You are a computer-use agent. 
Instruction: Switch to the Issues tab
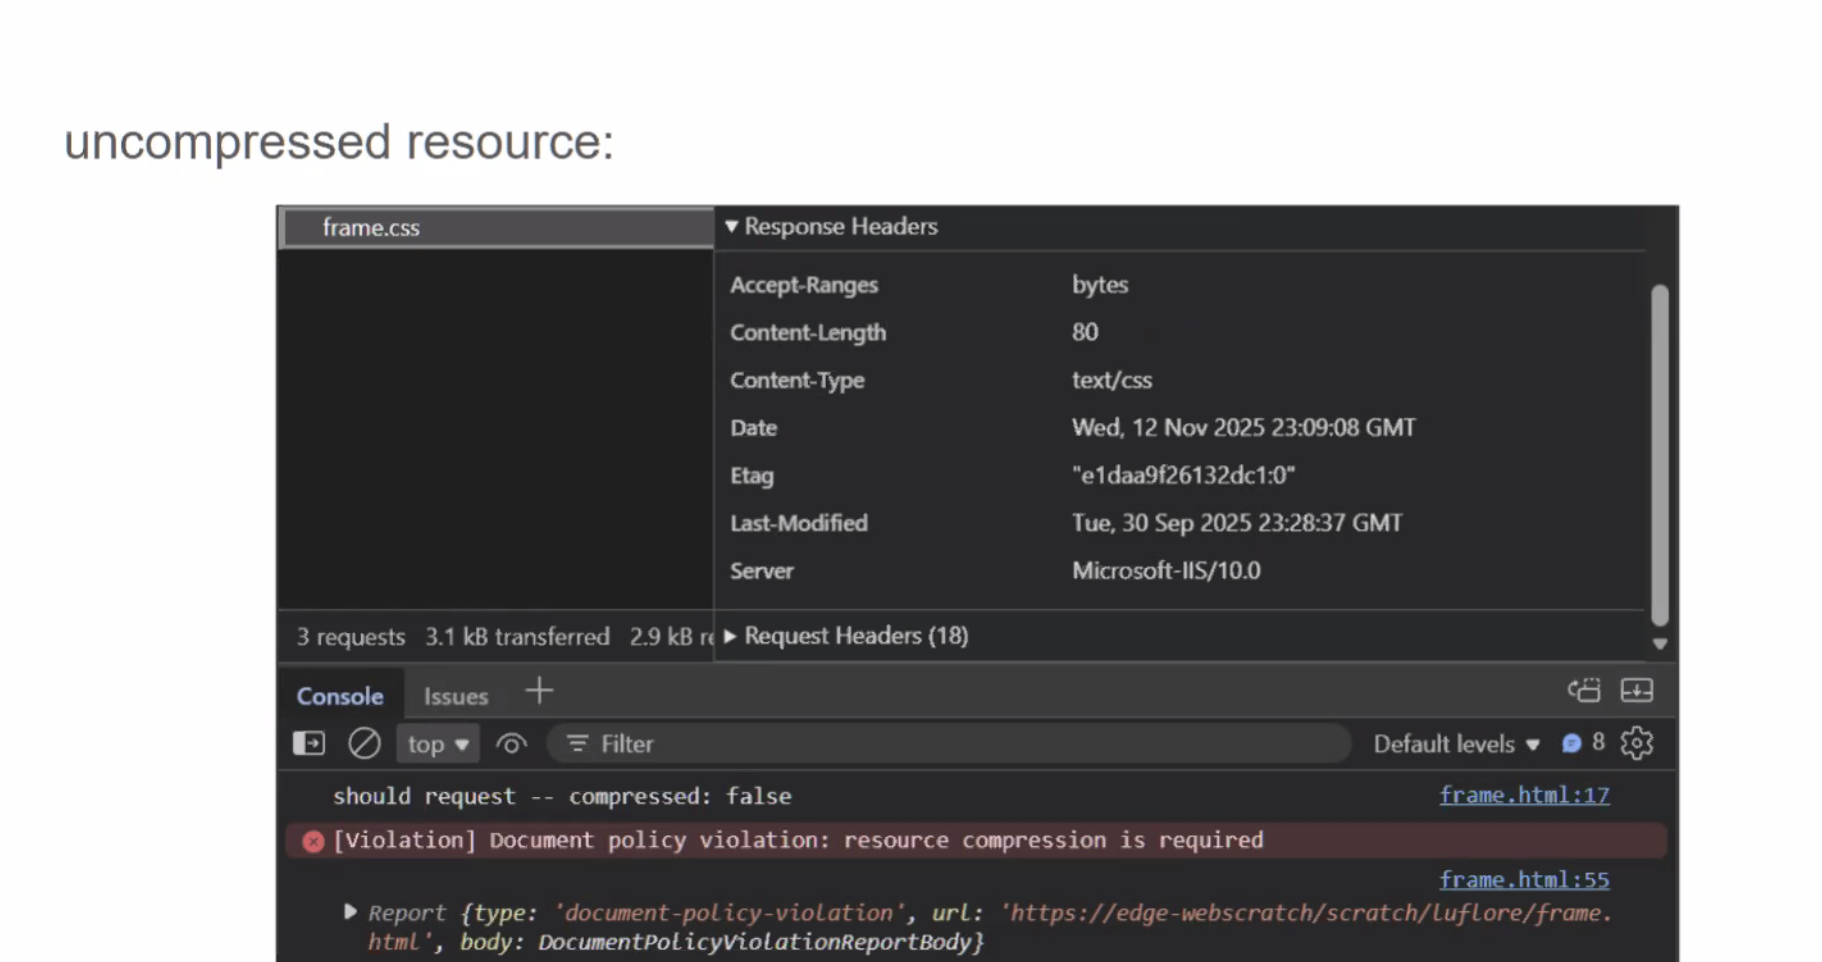coord(456,696)
